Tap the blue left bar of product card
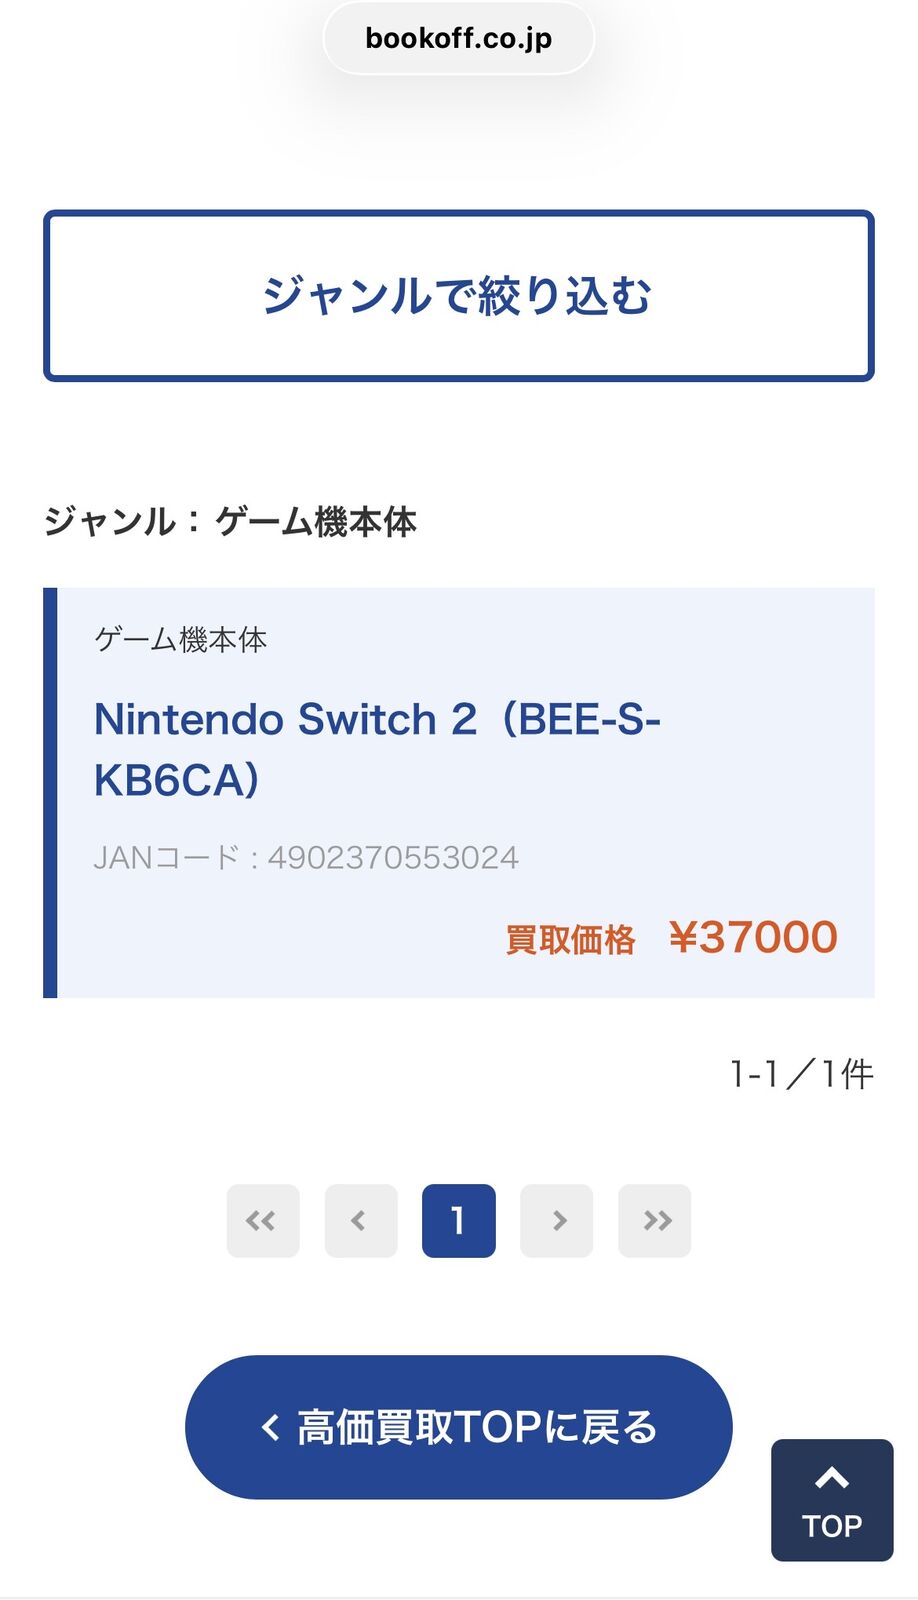The height and width of the screenshot is (1600, 918). tap(50, 792)
